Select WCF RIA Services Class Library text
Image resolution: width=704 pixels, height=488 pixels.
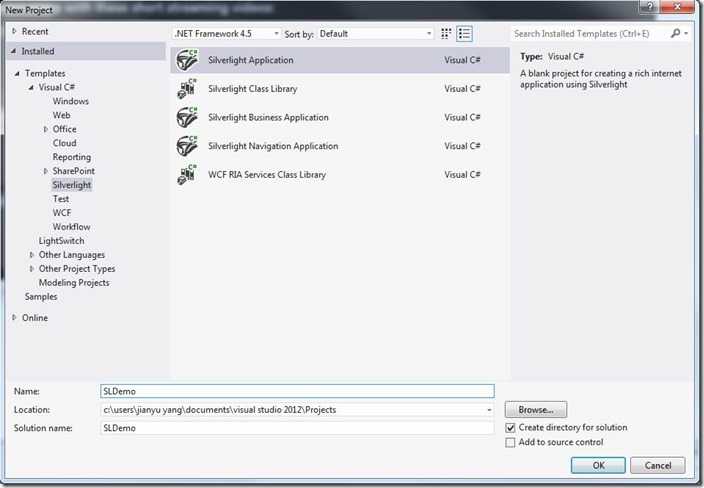pyautogui.click(x=267, y=175)
